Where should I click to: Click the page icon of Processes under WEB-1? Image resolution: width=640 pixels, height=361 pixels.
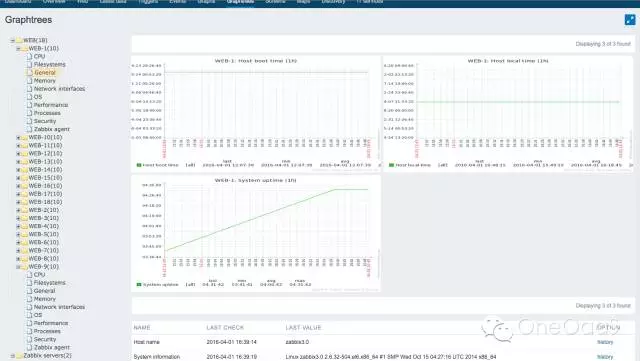[29, 113]
